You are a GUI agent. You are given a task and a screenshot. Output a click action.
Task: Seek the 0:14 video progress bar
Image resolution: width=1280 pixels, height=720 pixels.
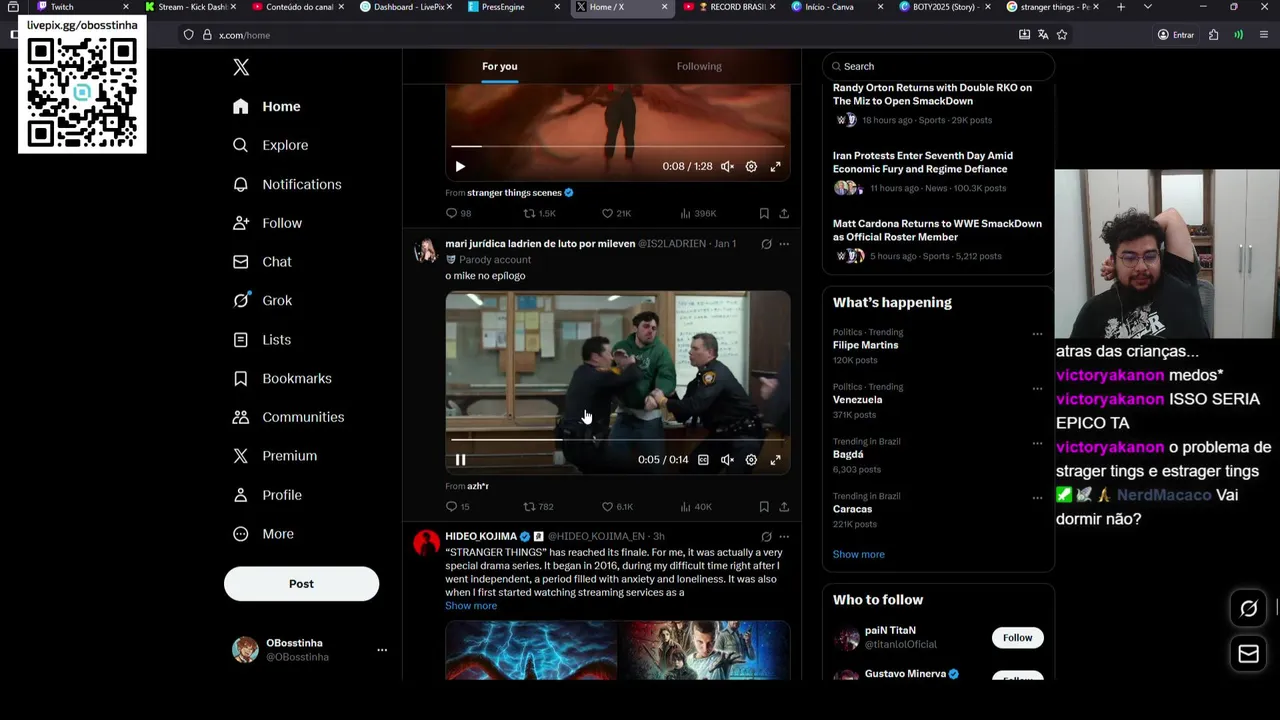click(618, 439)
